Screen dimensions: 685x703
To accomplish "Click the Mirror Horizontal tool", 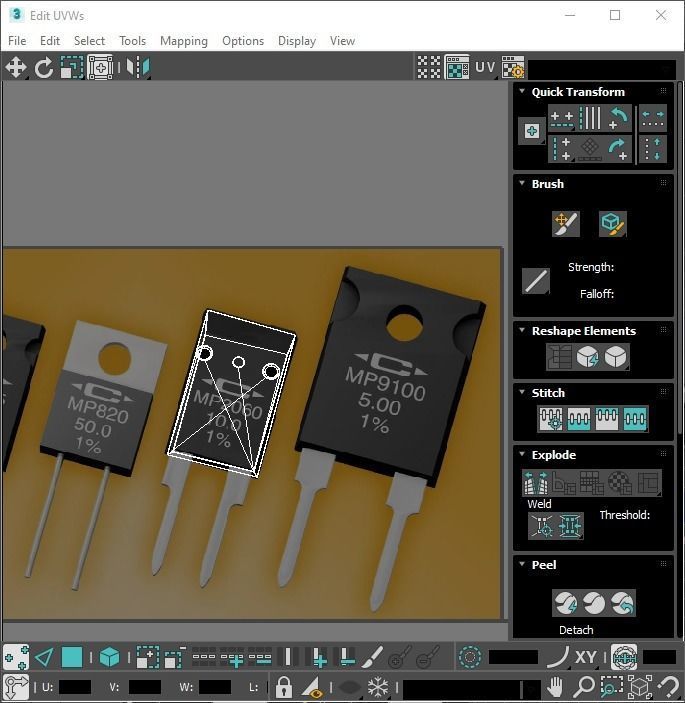I will 138,68.
